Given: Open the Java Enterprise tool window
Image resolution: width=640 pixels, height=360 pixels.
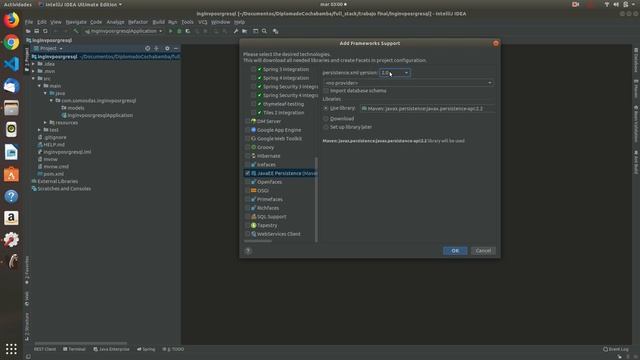Looking at the screenshot, I should tap(111, 349).
